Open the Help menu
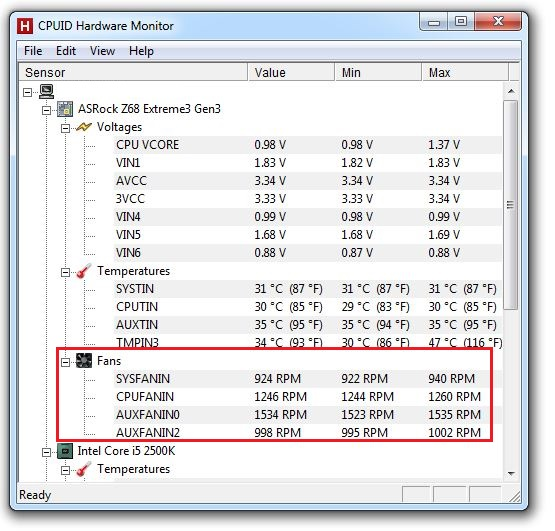 141,51
